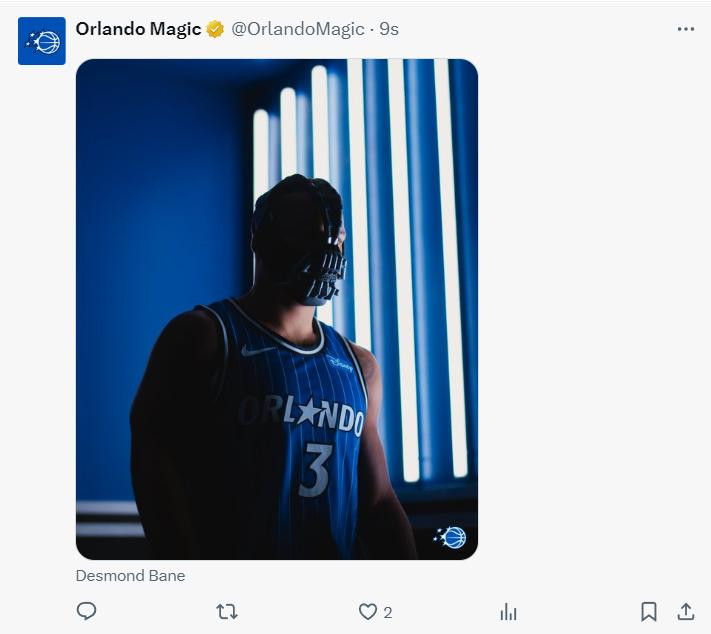Click the jersey number 3 in photo
711x634 pixels.
tap(314, 470)
